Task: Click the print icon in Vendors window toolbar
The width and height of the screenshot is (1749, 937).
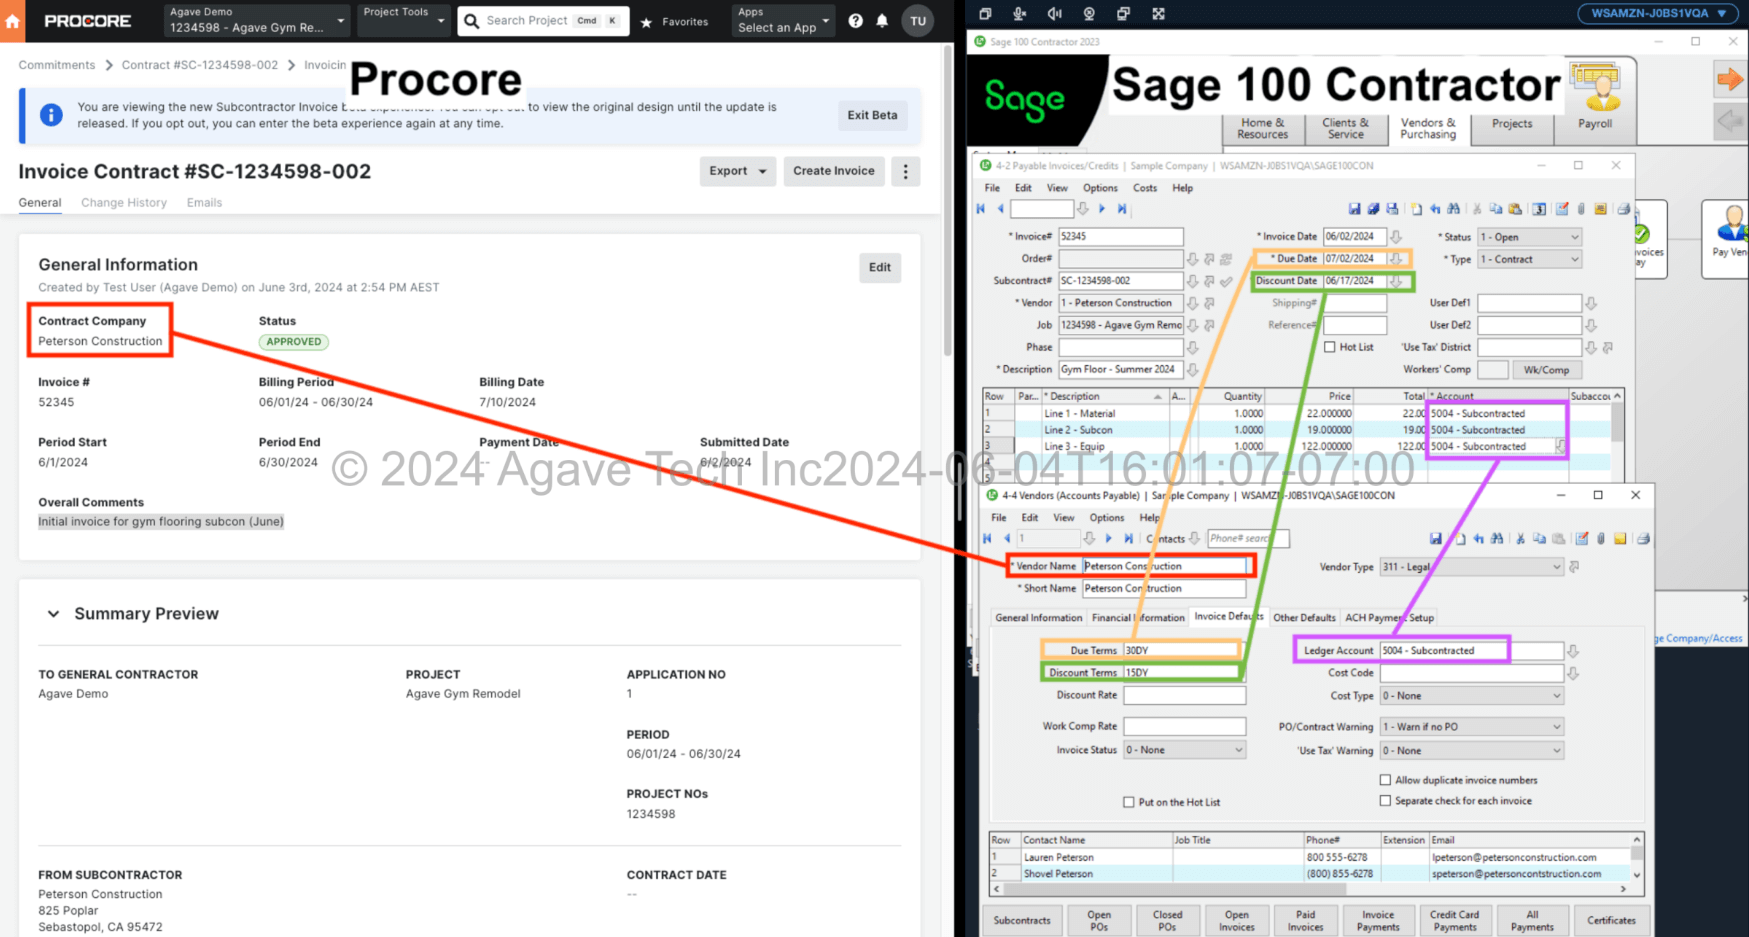Action: click(x=1643, y=539)
